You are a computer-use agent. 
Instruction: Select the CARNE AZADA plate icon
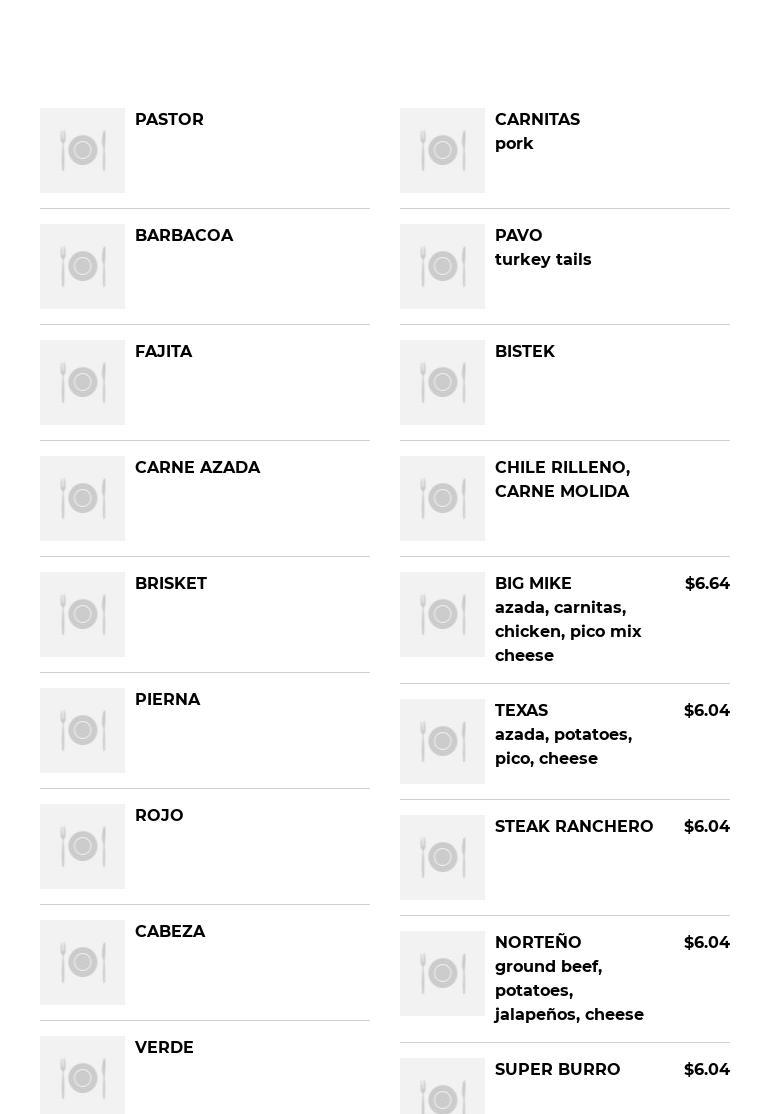82,498
